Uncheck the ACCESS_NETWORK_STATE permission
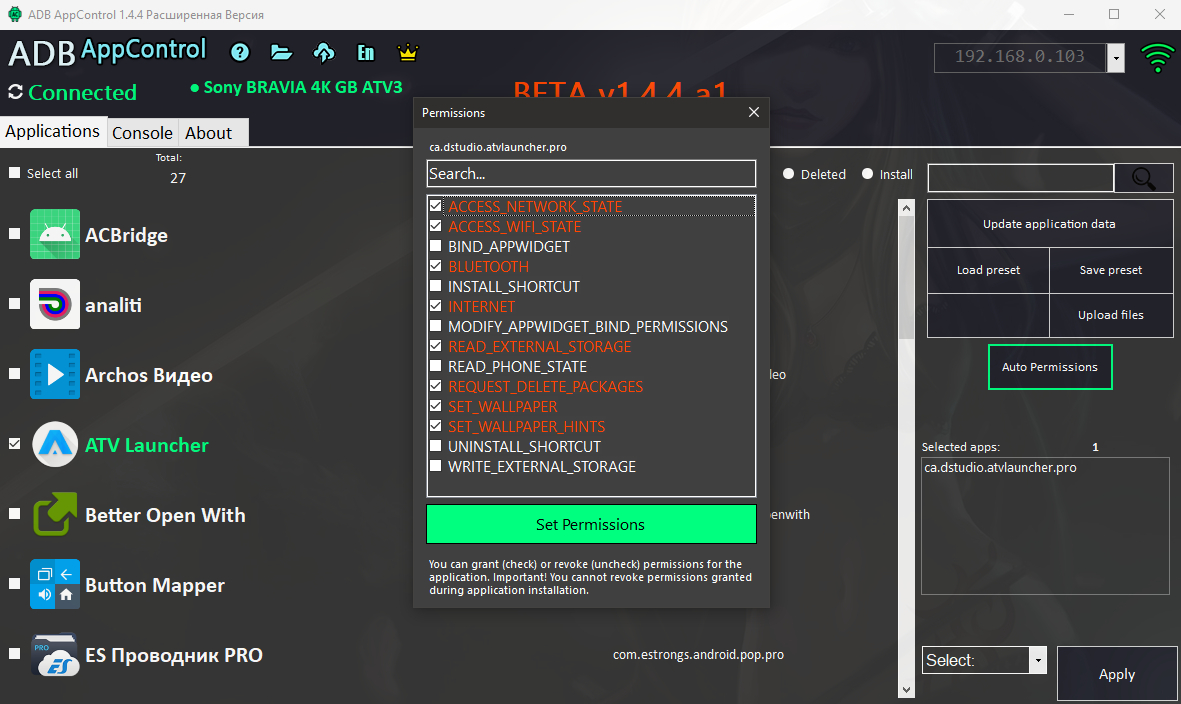This screenshot has width=1181, height=704. (435, 205)
